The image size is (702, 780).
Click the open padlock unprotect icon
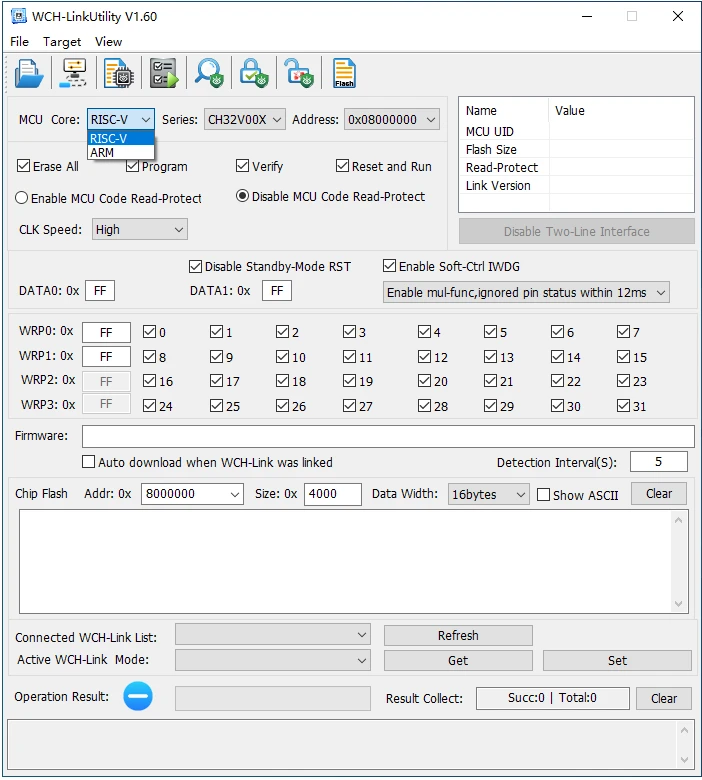tap(298, 73)
